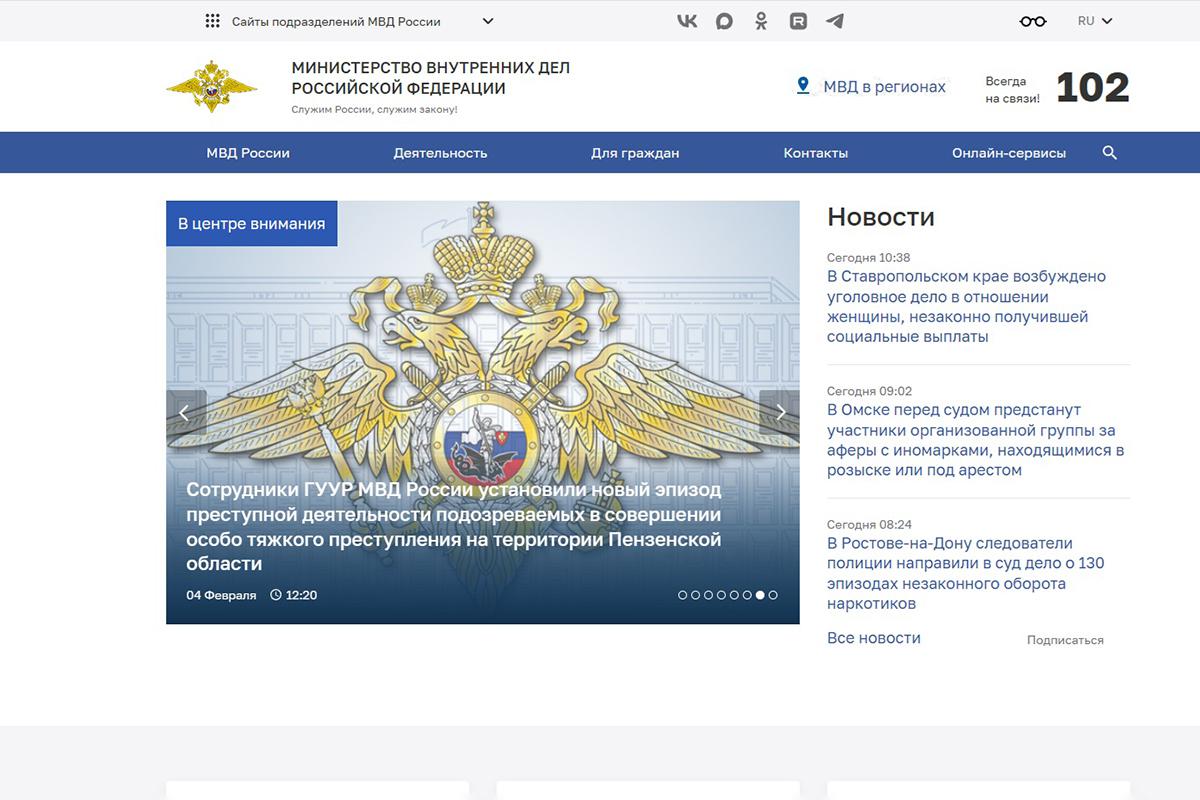Open Все новости link
1200x800 pixels.
coord(874,637)
